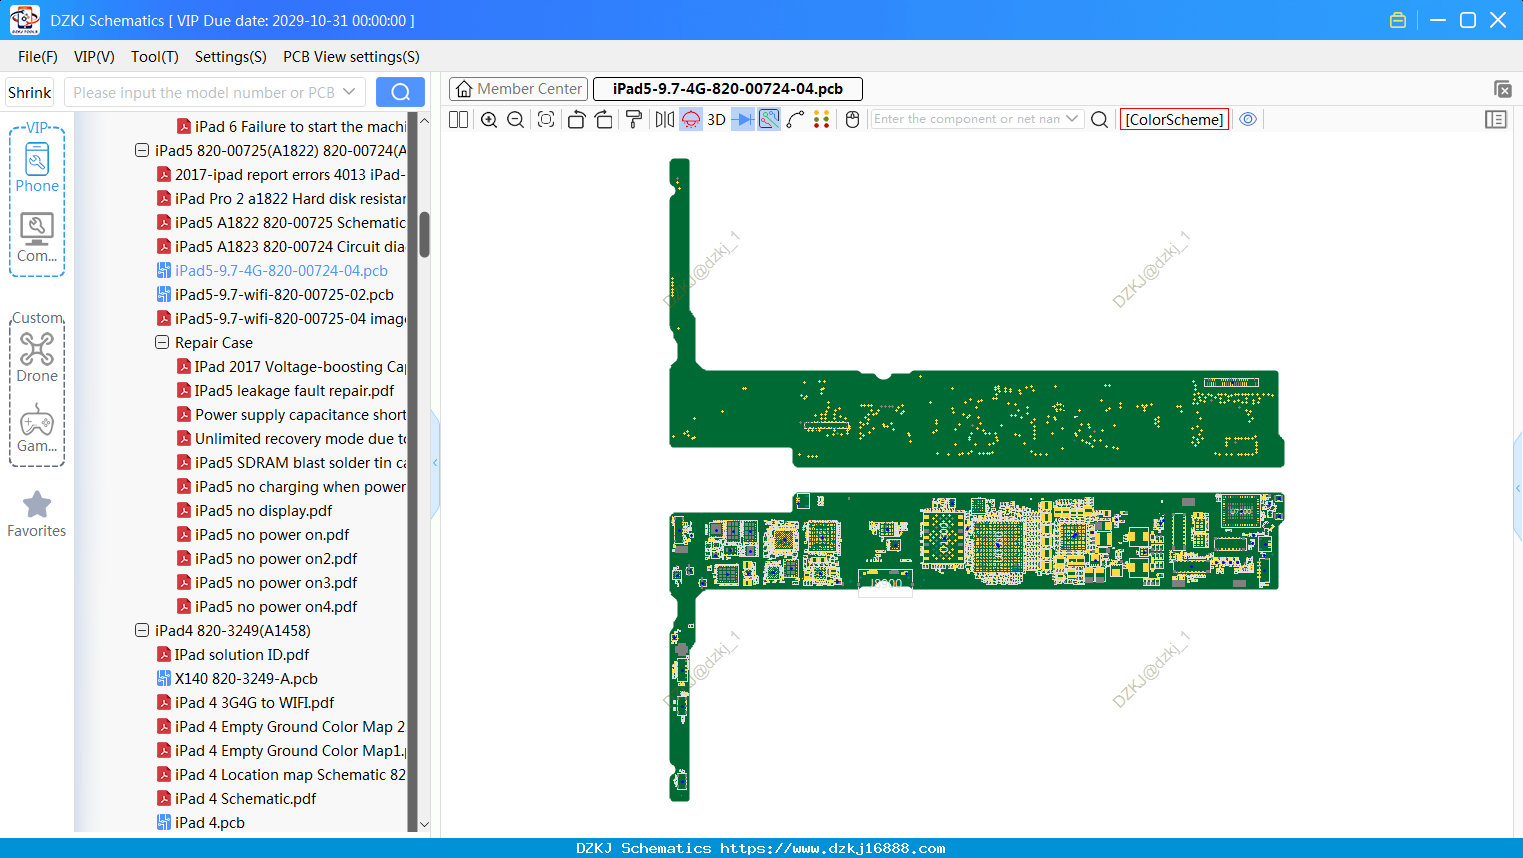This screenshot has width=1523, height=858.
Task: Open the Drone custom category
Action: click(37, 357)
